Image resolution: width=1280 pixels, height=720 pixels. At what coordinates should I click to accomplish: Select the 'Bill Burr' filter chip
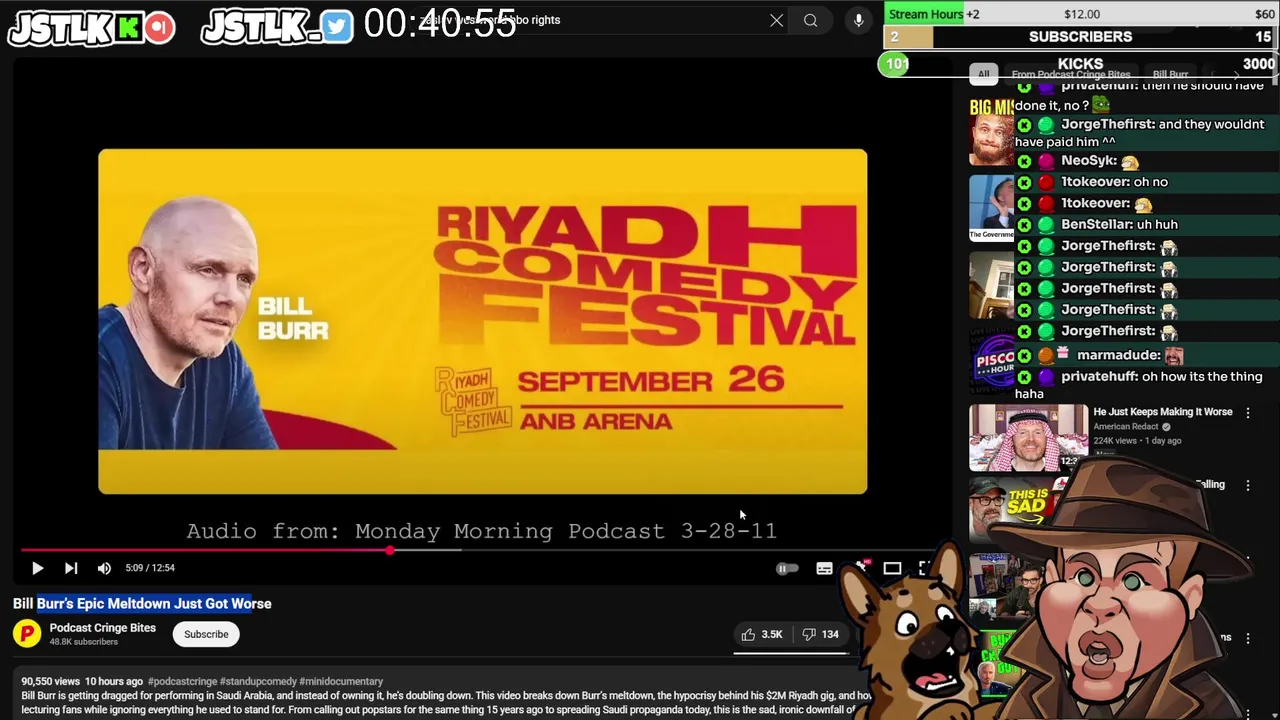tap(1170, 74)
